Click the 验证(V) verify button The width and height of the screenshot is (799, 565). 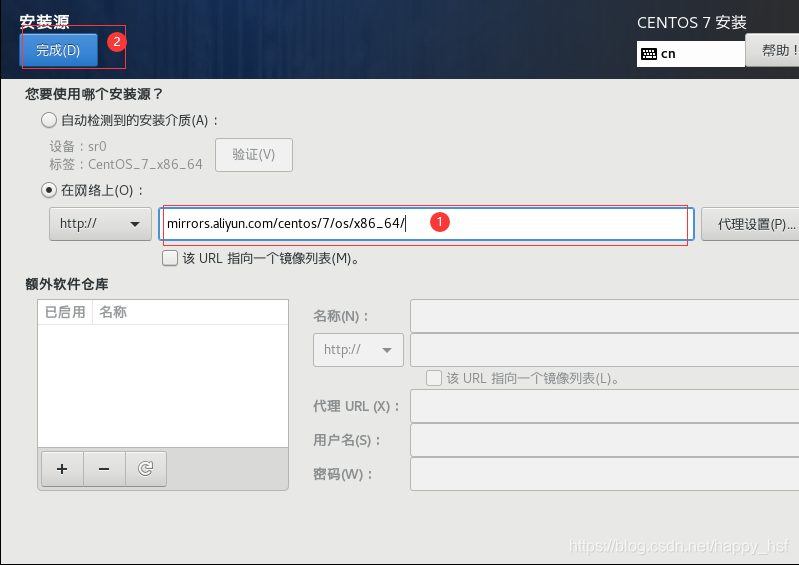pyautogui.click(x=254, y=154)
